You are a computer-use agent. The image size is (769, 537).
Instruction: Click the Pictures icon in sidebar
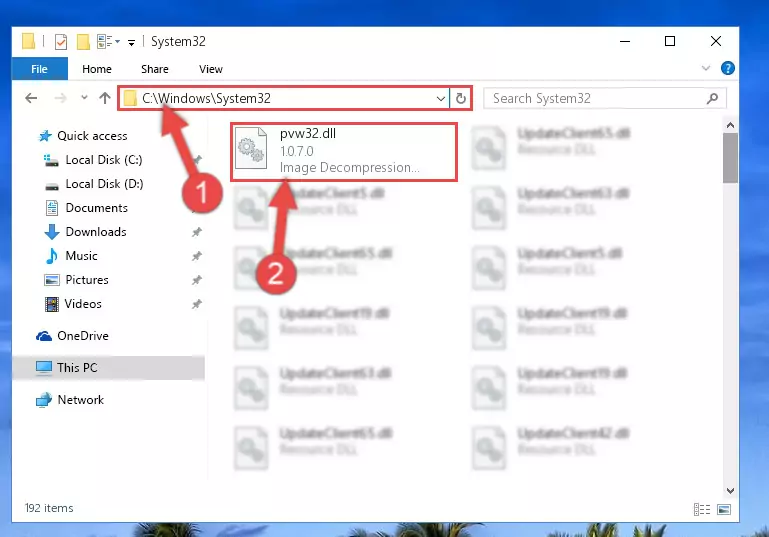click(x=51, y=280)
